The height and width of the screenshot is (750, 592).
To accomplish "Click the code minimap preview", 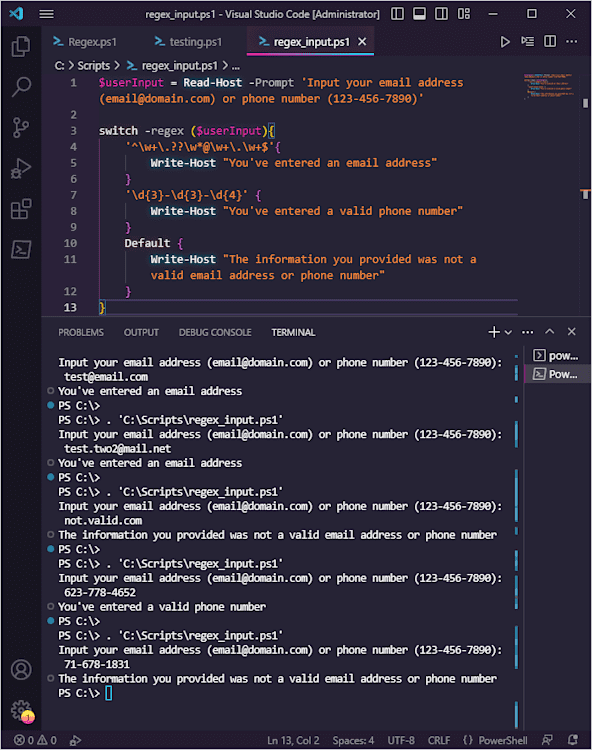I will click(x=548, y=86).
